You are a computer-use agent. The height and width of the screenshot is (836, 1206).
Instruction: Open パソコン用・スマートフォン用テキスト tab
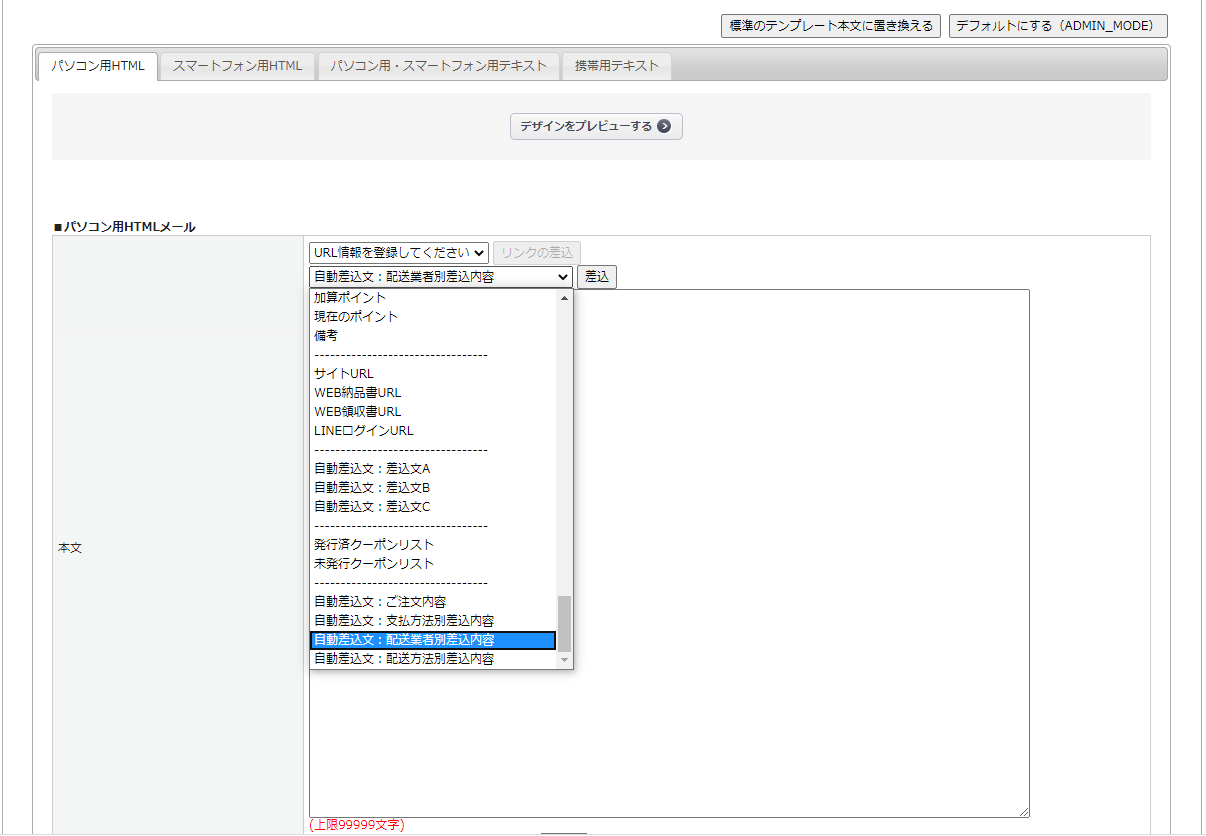[x=439, y=66]
